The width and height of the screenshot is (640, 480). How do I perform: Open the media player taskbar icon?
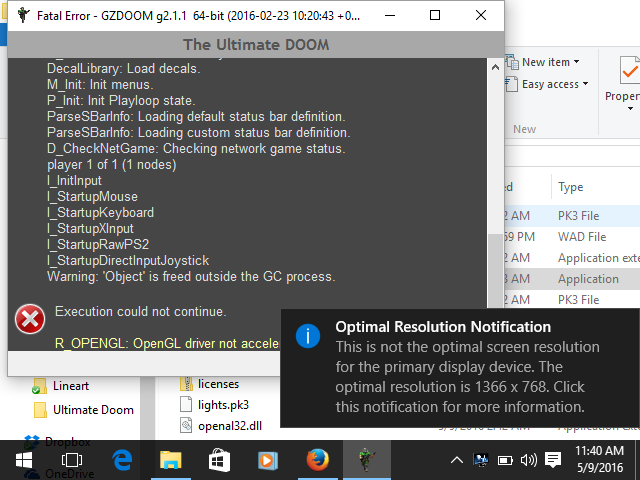[x=268, y=460]
